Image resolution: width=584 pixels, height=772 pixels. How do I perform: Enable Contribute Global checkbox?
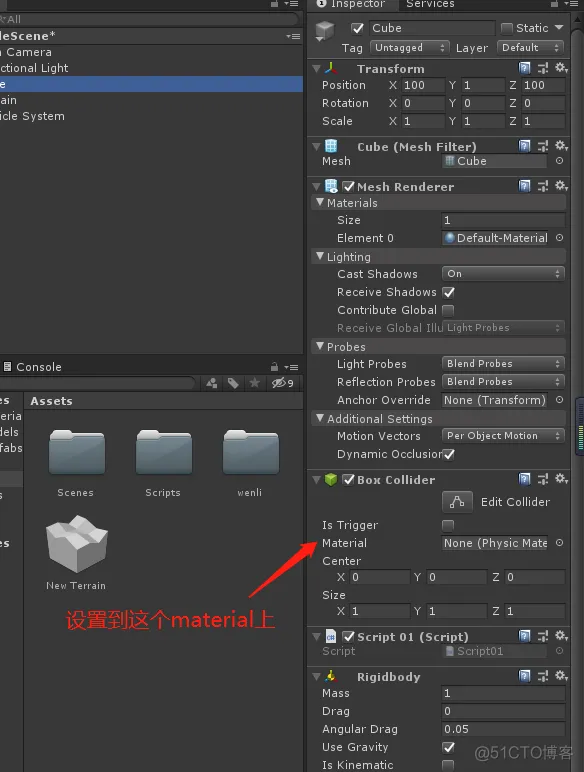448,310
